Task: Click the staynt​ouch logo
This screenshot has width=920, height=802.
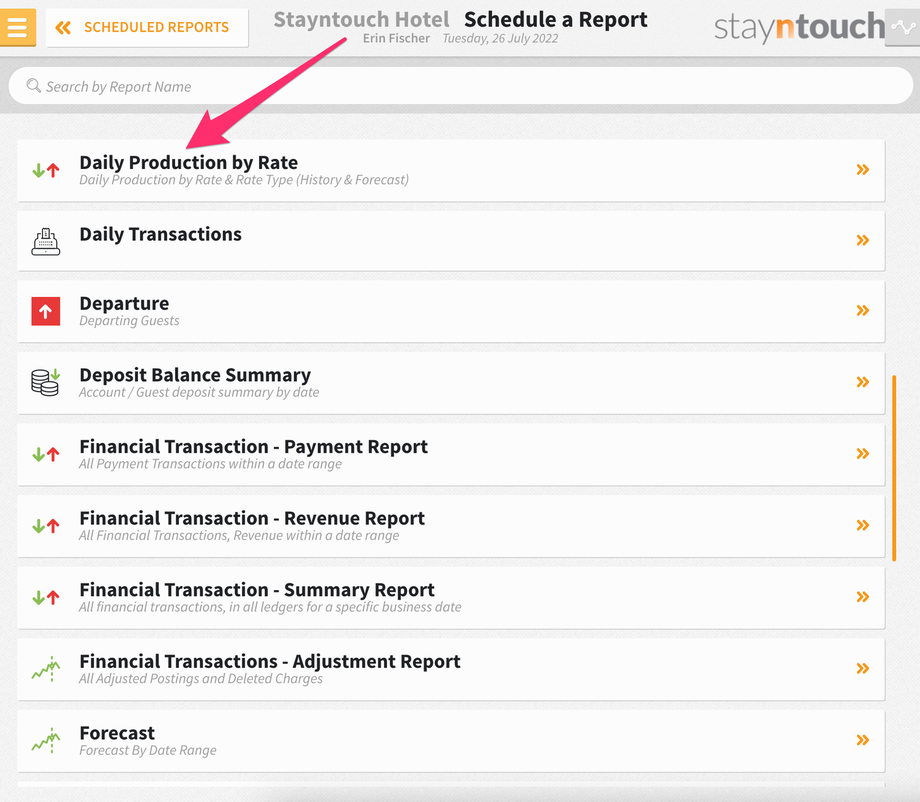Action: coord(799,27)
